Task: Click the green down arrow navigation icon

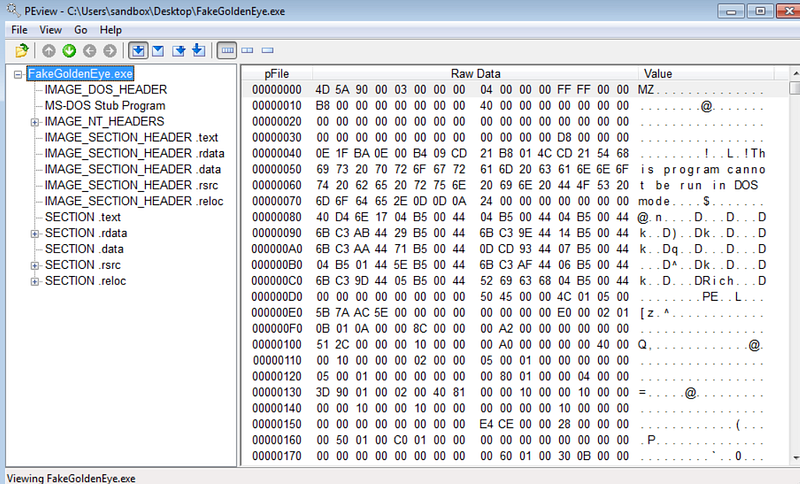Action: [x=69, y=50]
